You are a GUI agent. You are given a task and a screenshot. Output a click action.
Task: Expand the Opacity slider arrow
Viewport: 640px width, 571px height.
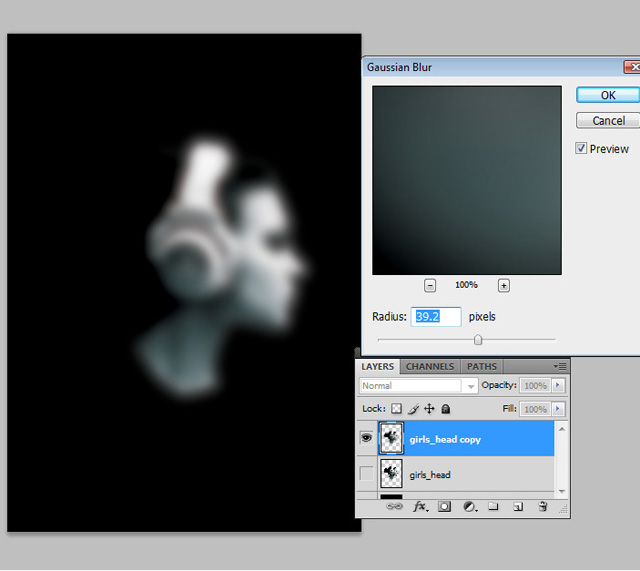(558, 386)
